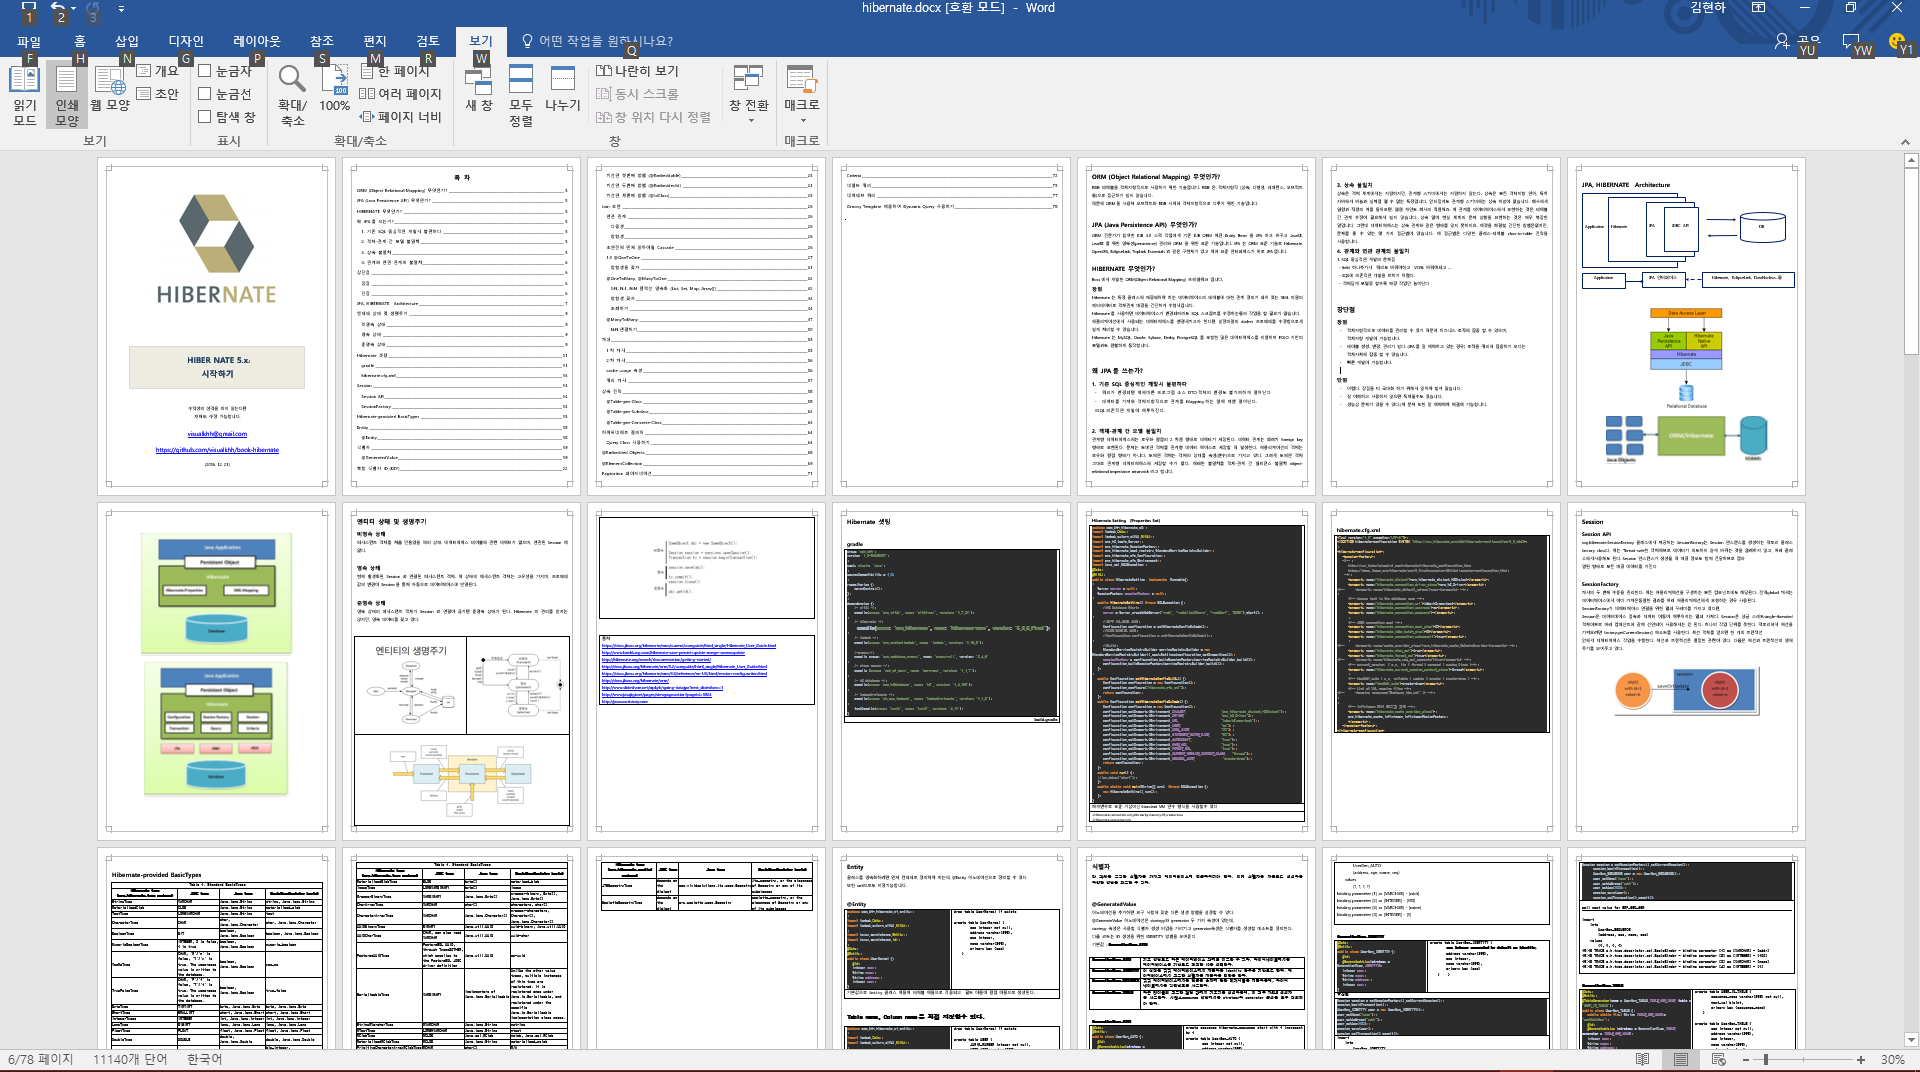Open the Review (검토) tab

coord(428,41)
